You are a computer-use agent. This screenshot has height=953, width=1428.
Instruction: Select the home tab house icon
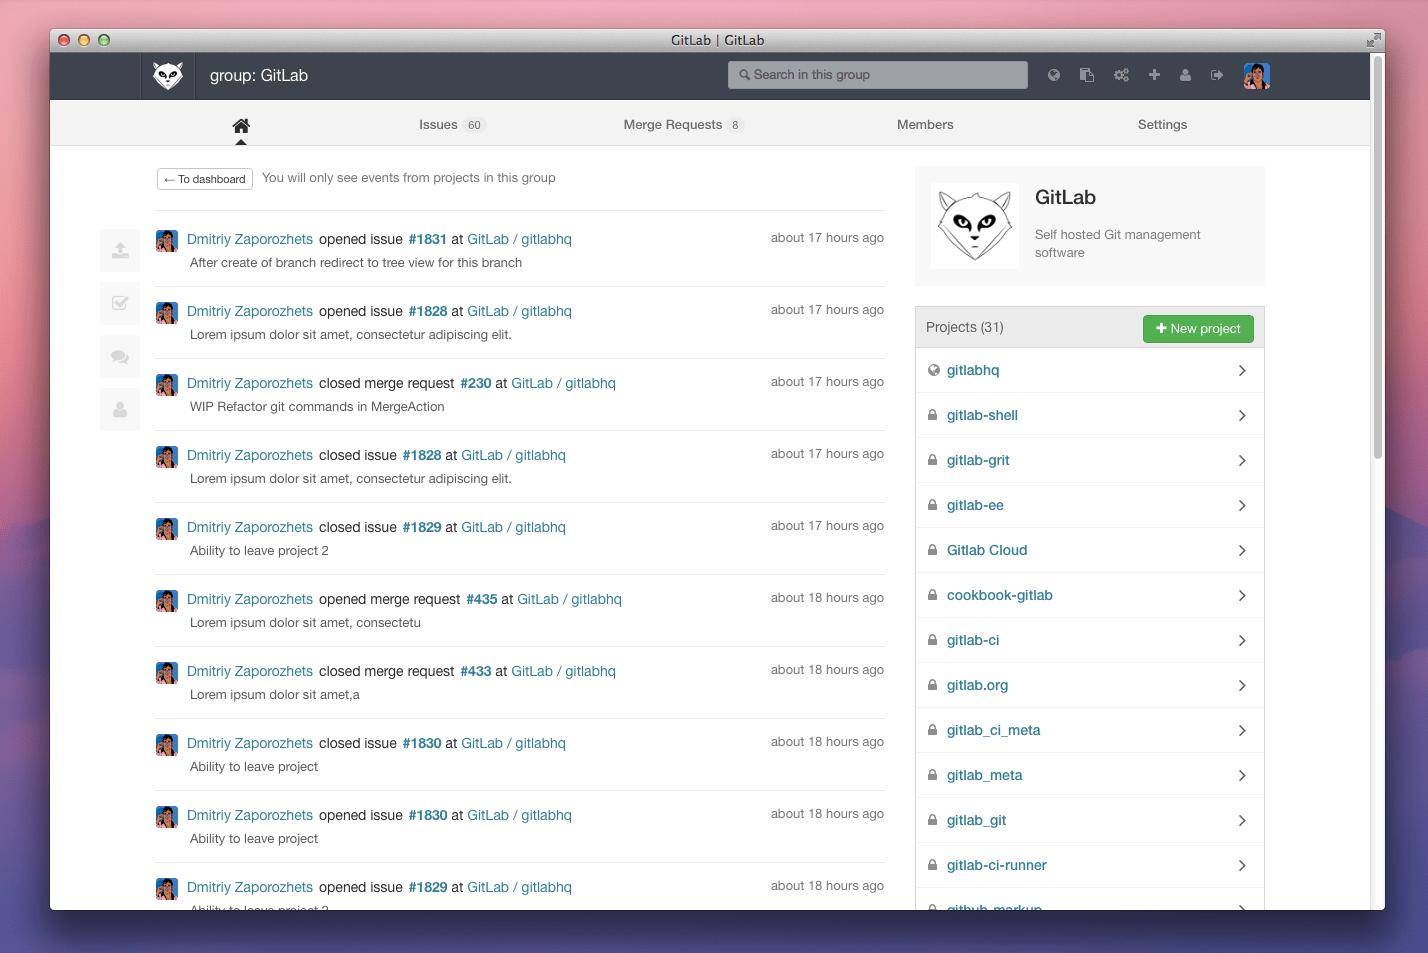(x=240, y=123)
